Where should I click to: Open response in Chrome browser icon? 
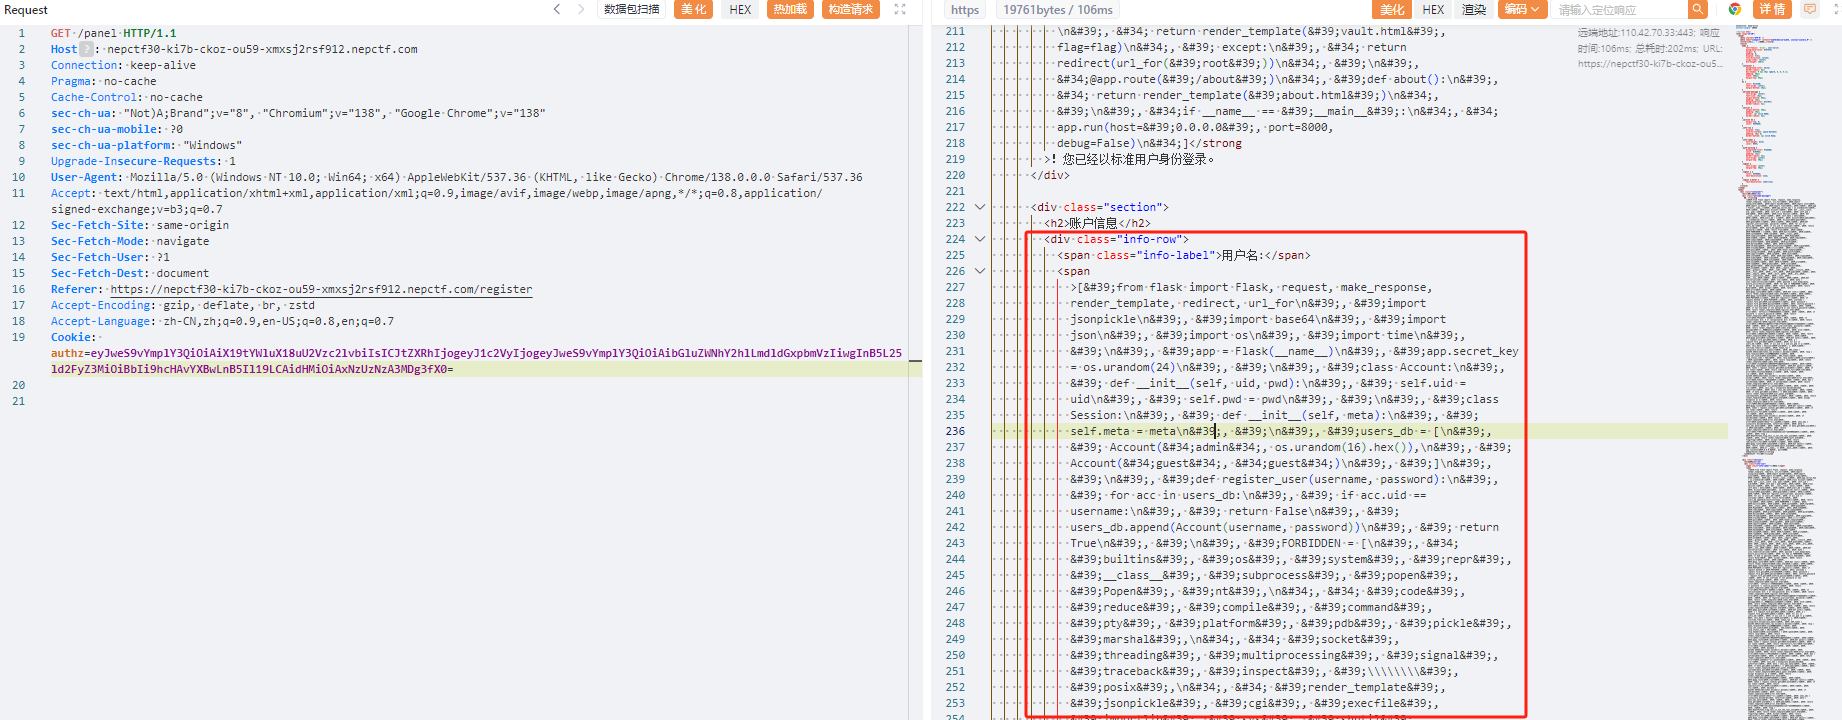pos(1735,9)
